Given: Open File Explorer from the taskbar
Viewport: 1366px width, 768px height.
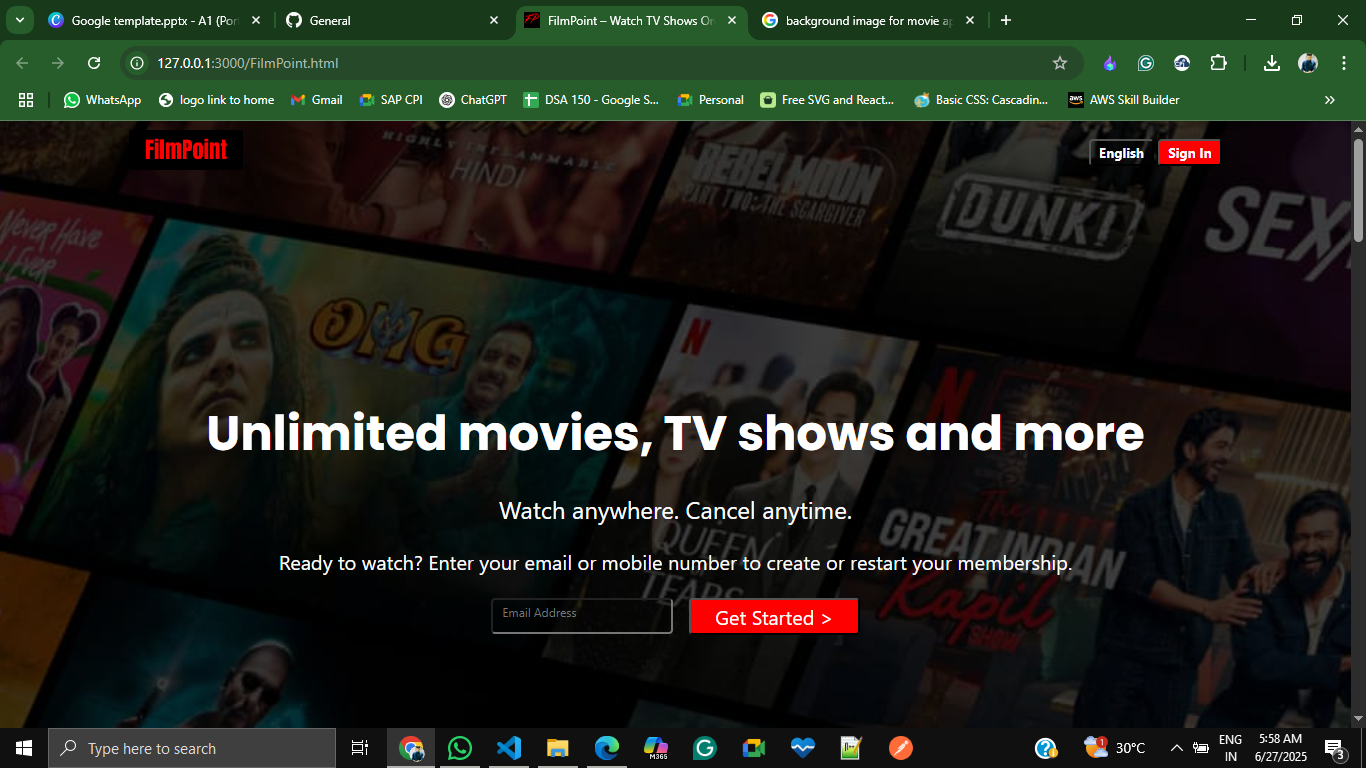Looking at the screenshot, I should tap(557, 747).
